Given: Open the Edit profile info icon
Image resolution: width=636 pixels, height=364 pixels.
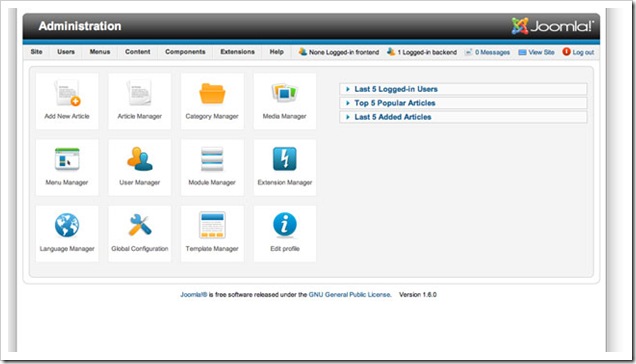Looking at the screenshot, I should pyautogui.click(x=285, y=224).
